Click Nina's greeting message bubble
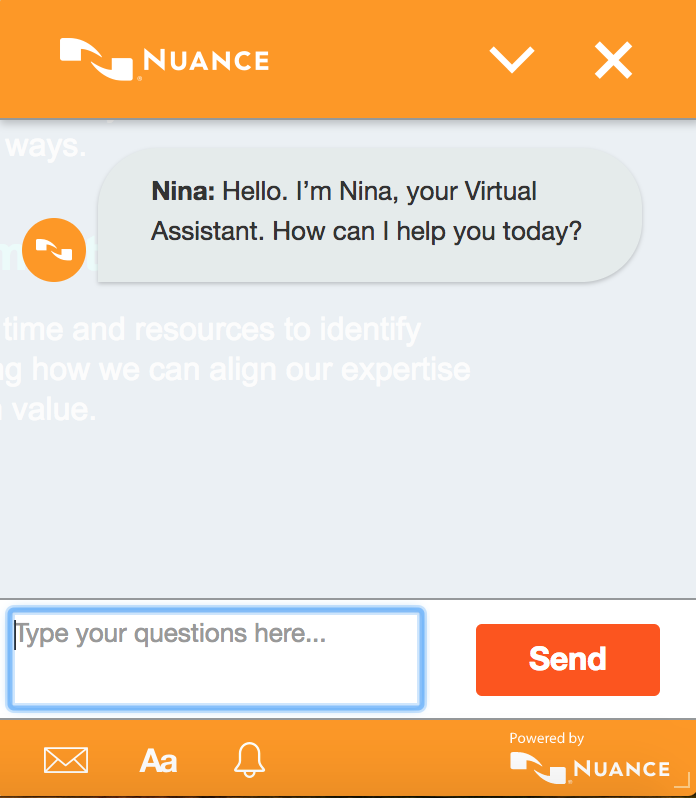Viewport: 696px width, 798px height. (x=370, y=214)
